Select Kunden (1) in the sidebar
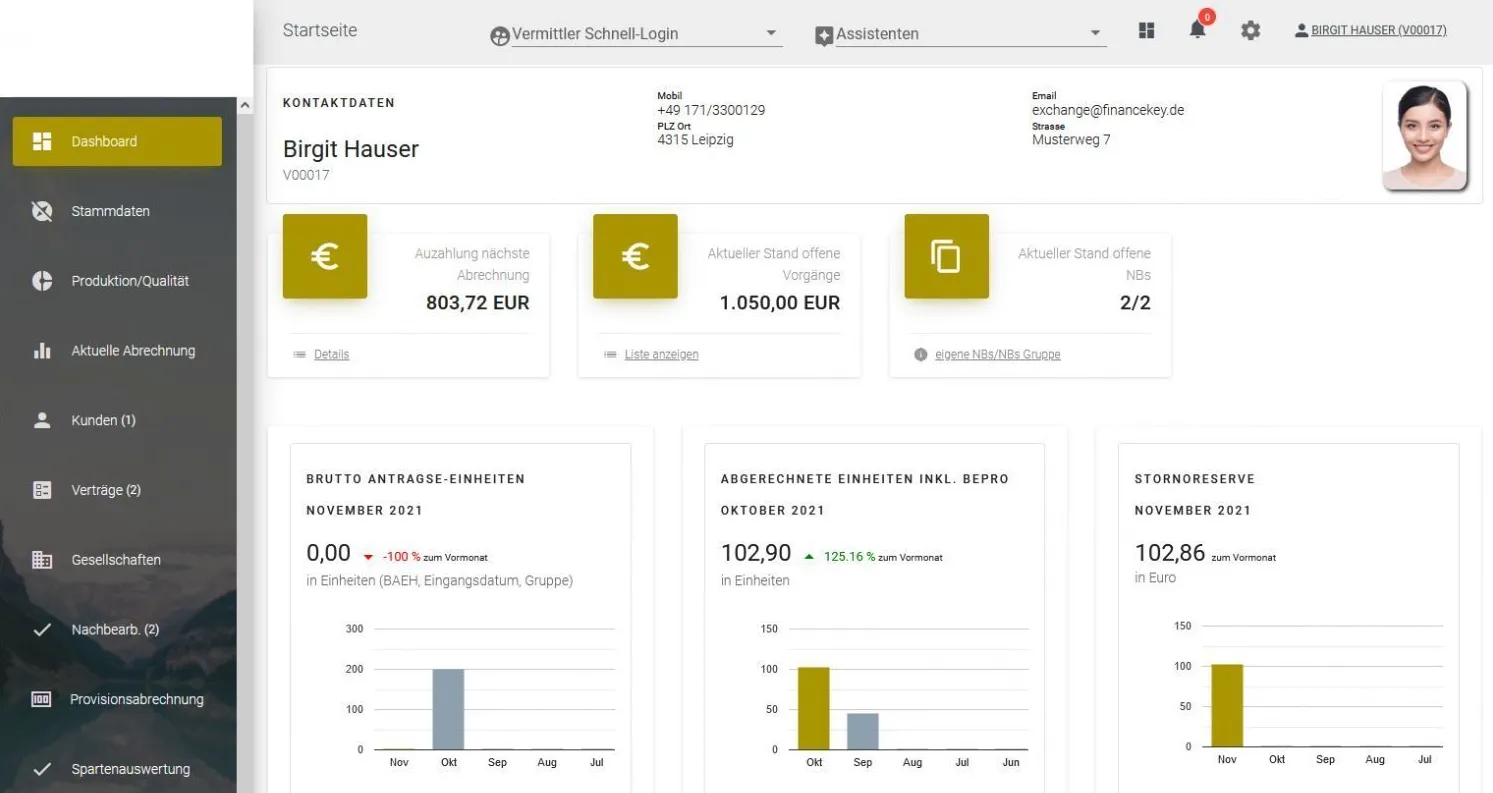Viewport: 1493px width, 793px height. click(x=103, y=420)
